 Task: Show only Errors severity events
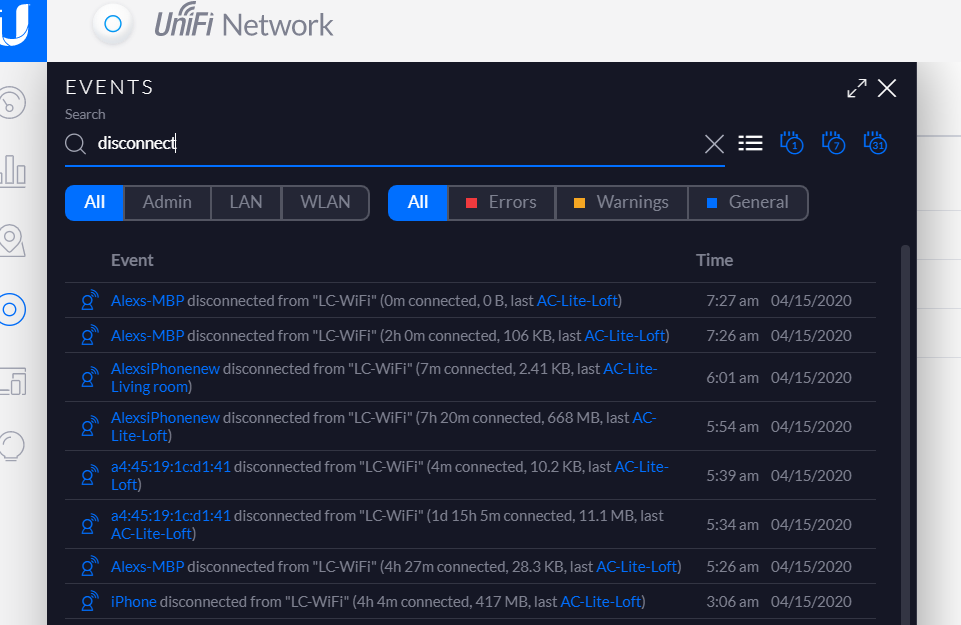[x=501, y=202]
